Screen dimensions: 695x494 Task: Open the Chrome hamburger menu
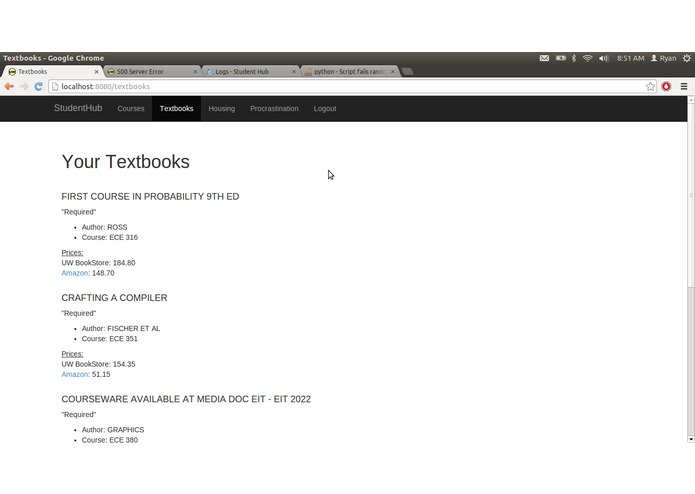point(684,86)
